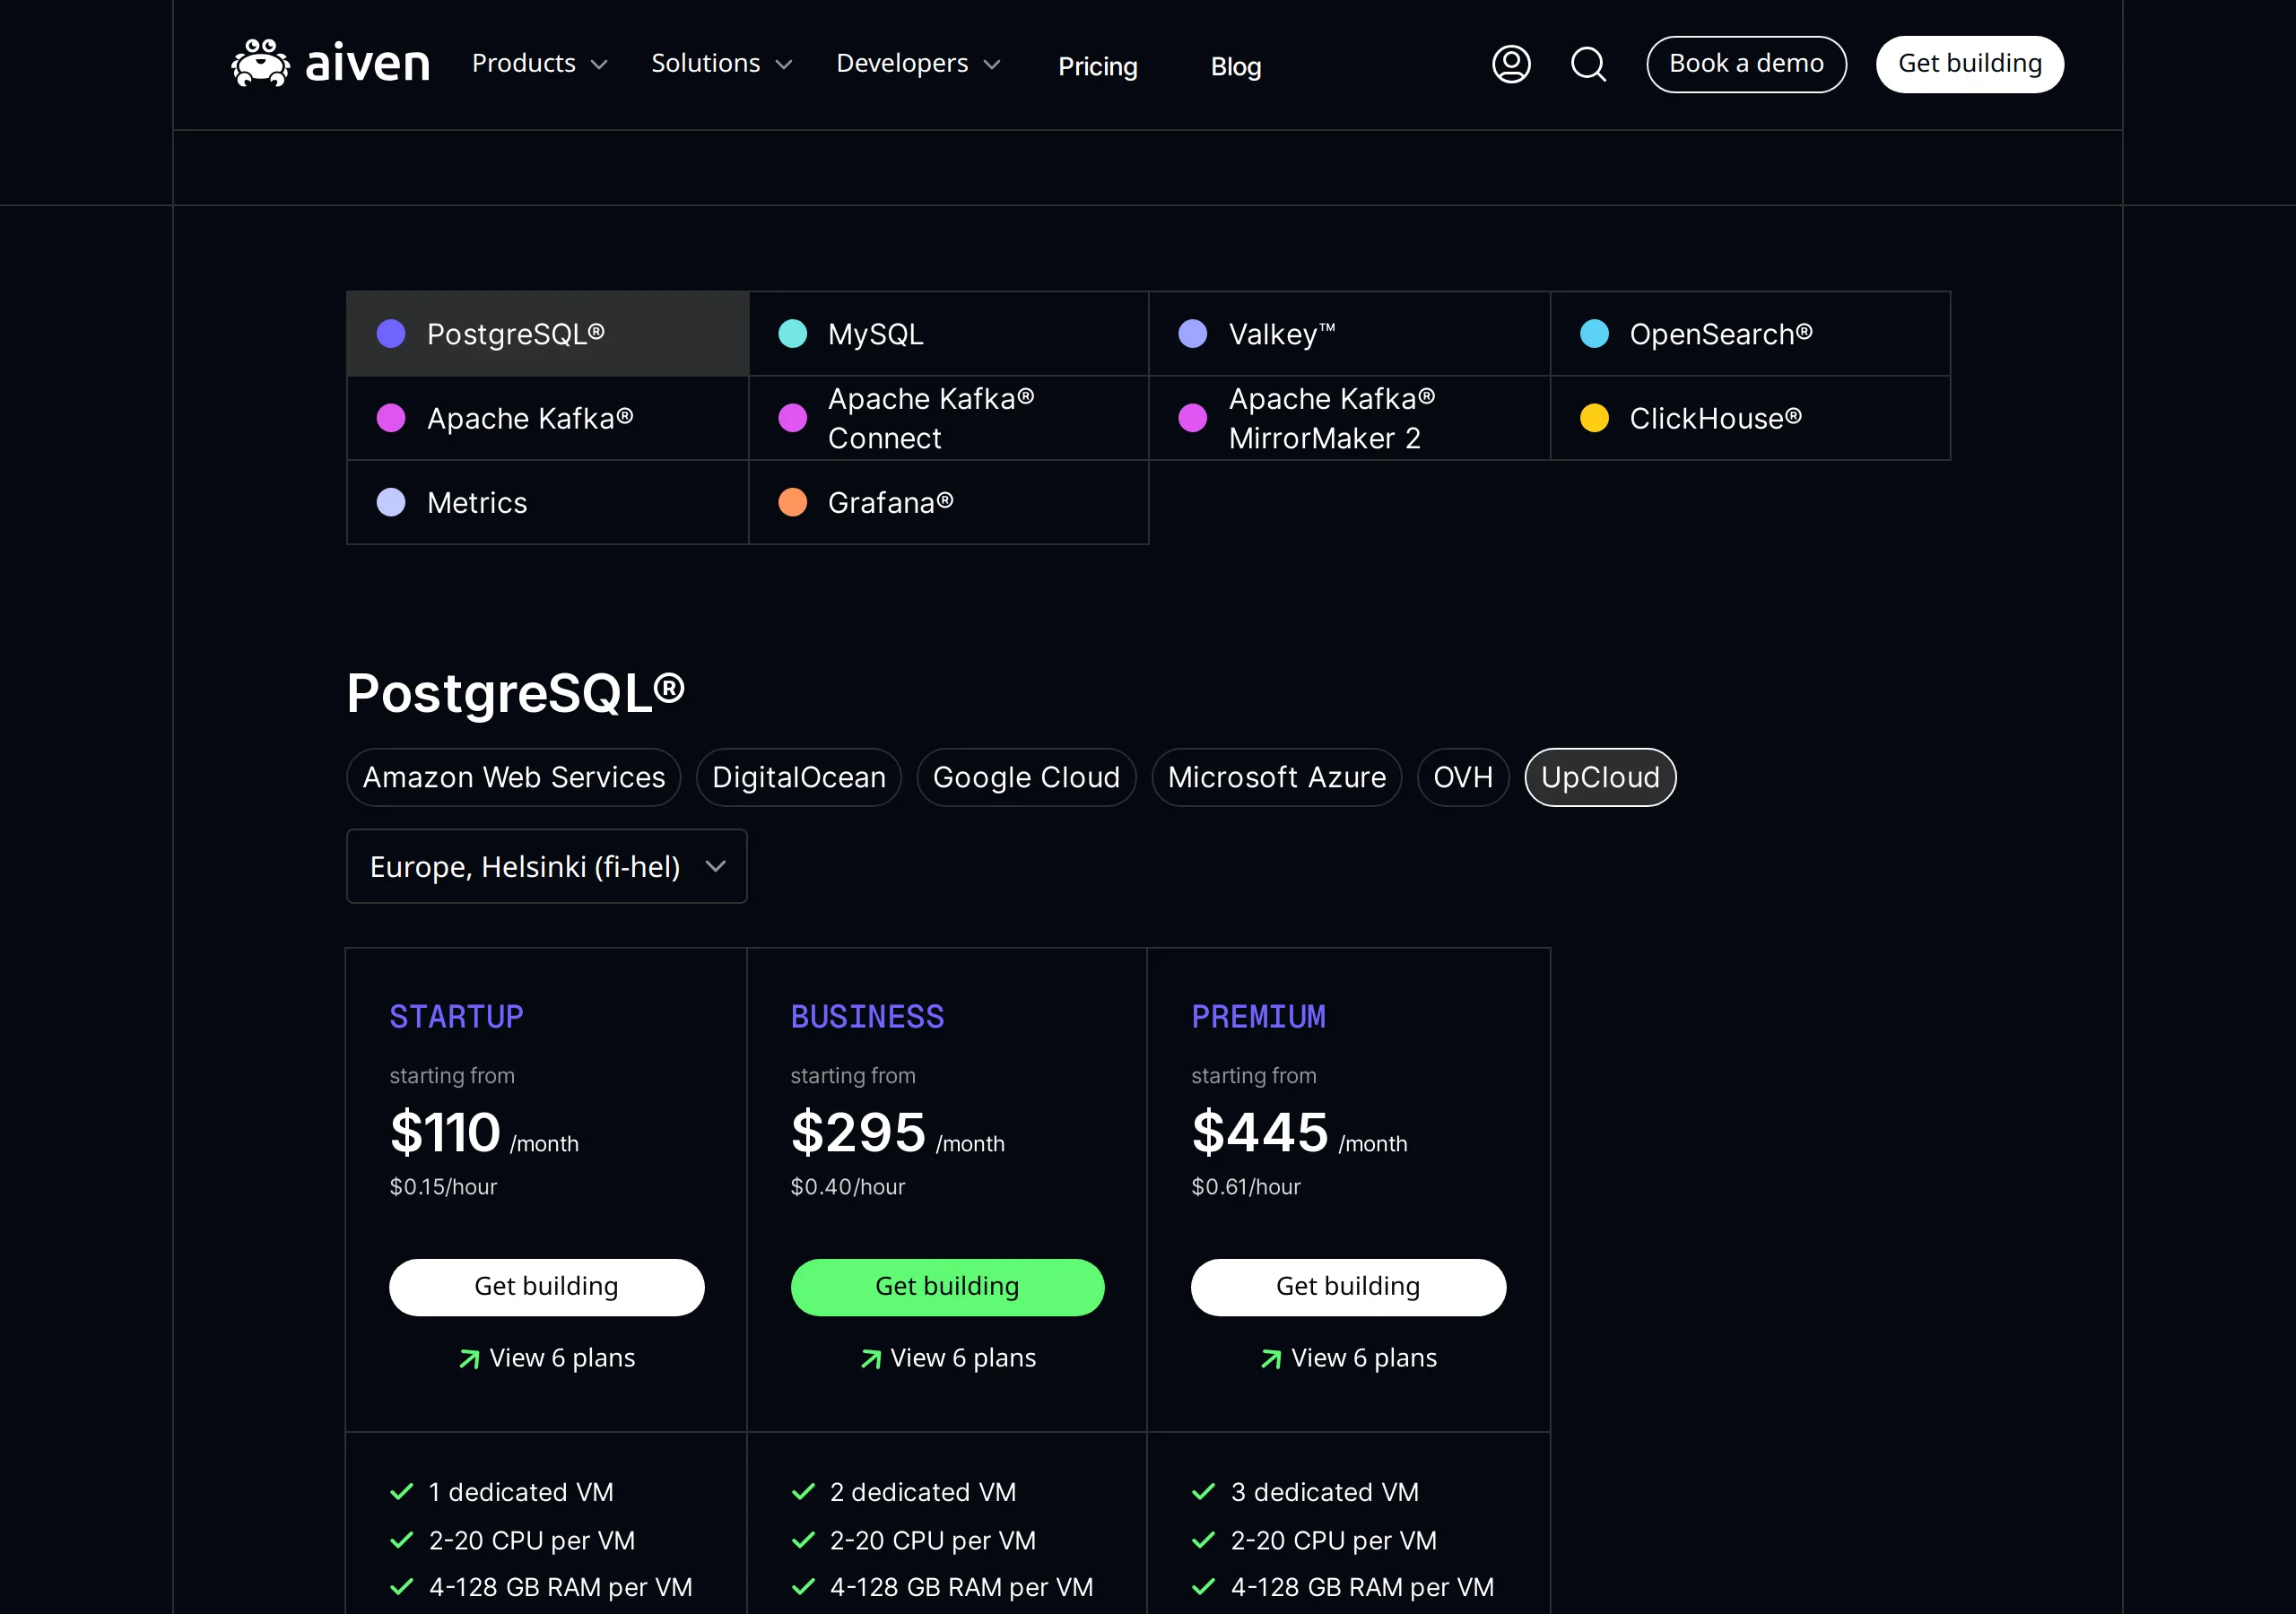Click the OpenSearch blue dot icon
This screenshot has height=1614, width=2296.
point(1594,334)
